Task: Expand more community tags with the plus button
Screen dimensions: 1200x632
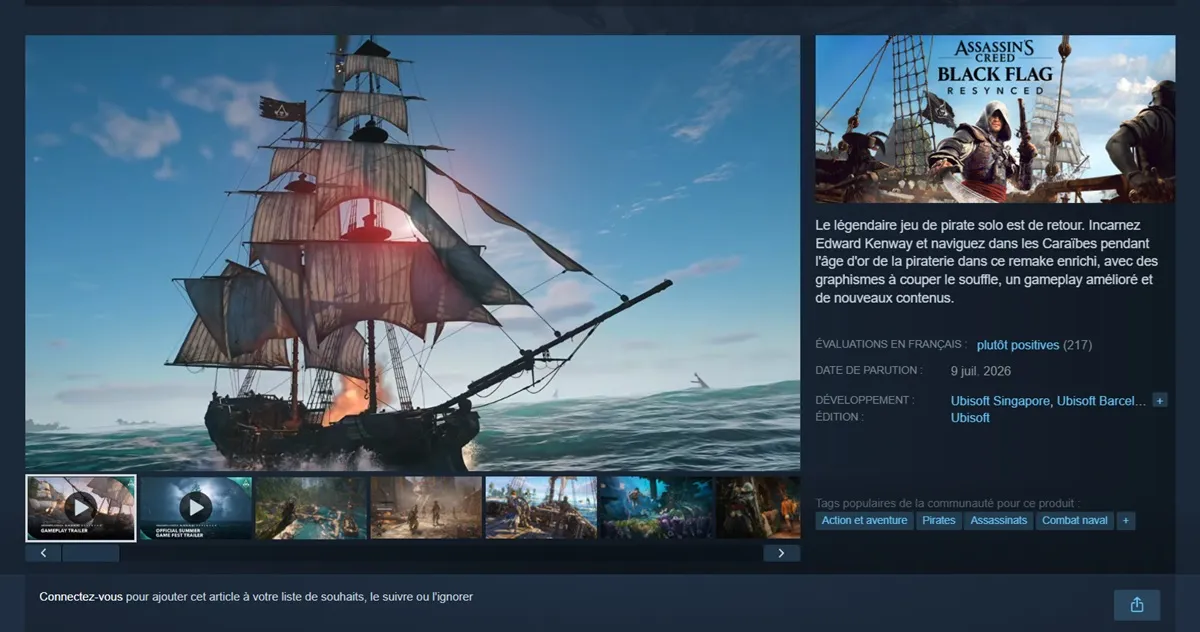Action: (x=1126, y=521)
